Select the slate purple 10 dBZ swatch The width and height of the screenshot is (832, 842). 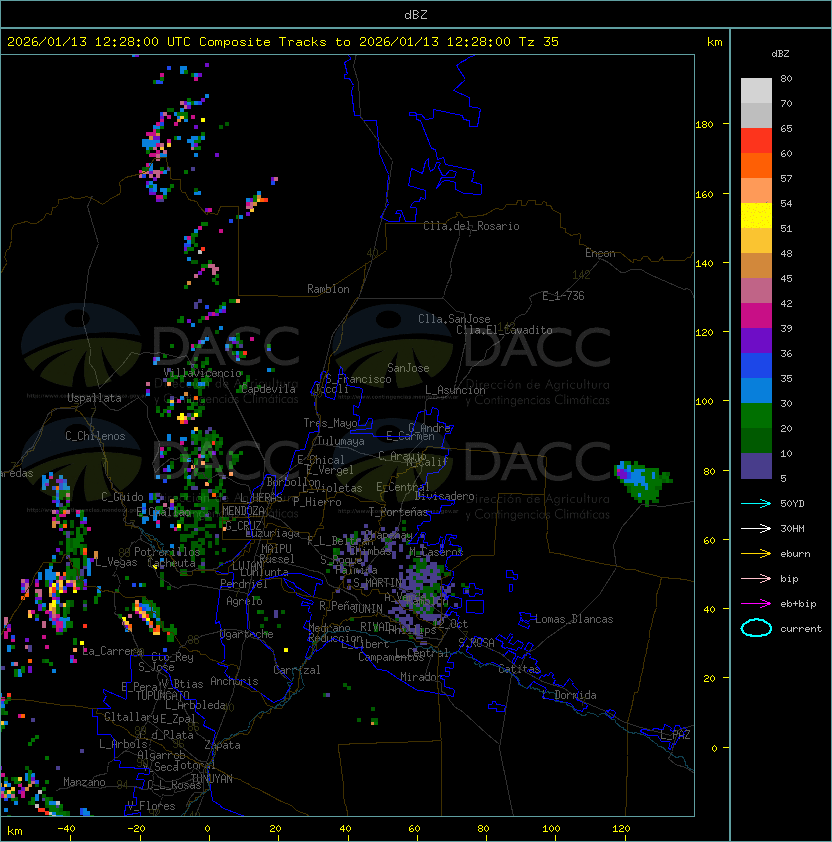[756, 466]
